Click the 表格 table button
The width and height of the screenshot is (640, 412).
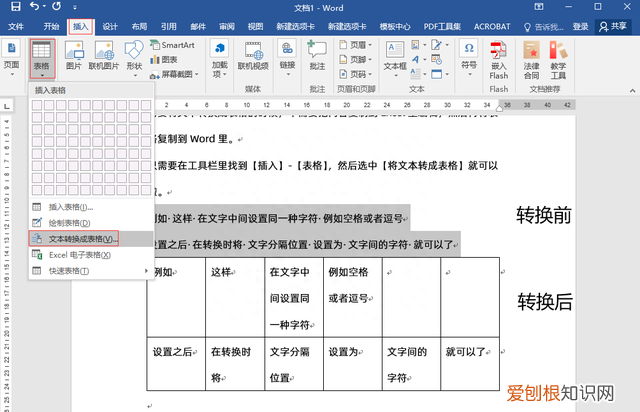(x=42, y=58)
